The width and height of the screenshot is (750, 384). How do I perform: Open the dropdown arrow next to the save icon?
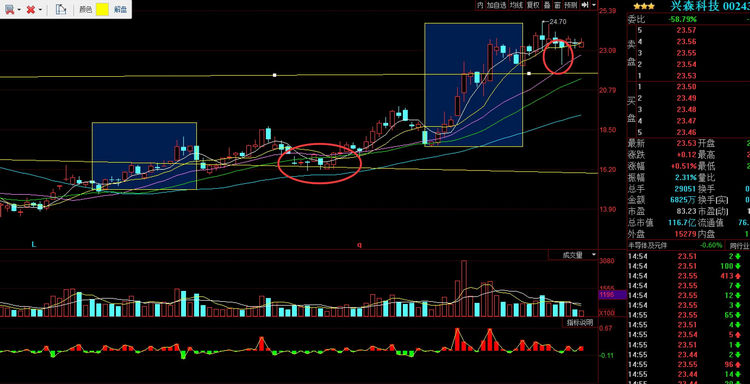click(19, 10)
